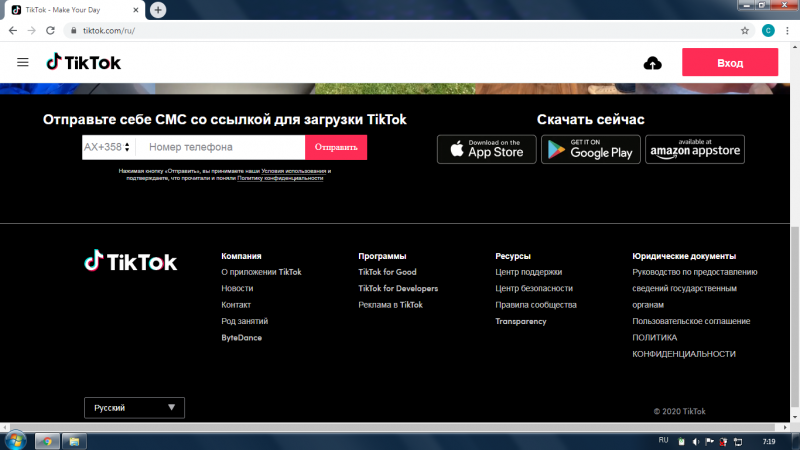Click the address bar URL tiktok.com/ru/
This screenshot has width=800, height=450.
pyautogui.click(x=109, y=31)
